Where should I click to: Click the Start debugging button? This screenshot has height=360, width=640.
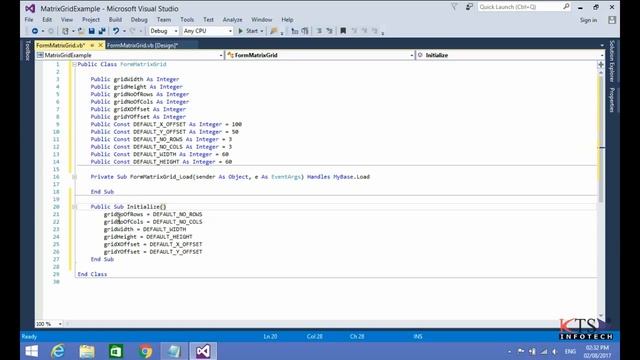pos(248,31)
